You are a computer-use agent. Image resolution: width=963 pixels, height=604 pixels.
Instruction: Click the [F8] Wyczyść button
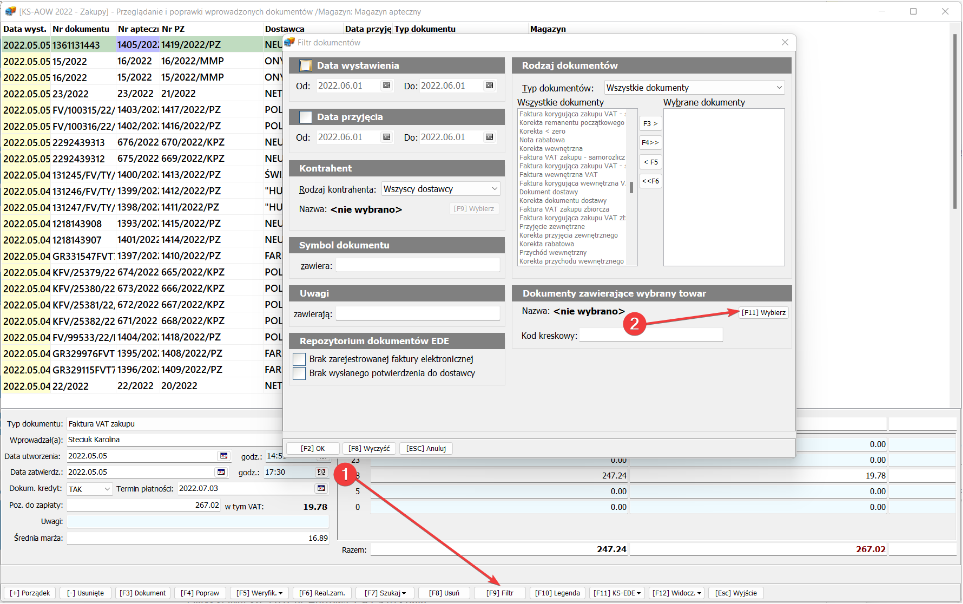pos(370,449)
